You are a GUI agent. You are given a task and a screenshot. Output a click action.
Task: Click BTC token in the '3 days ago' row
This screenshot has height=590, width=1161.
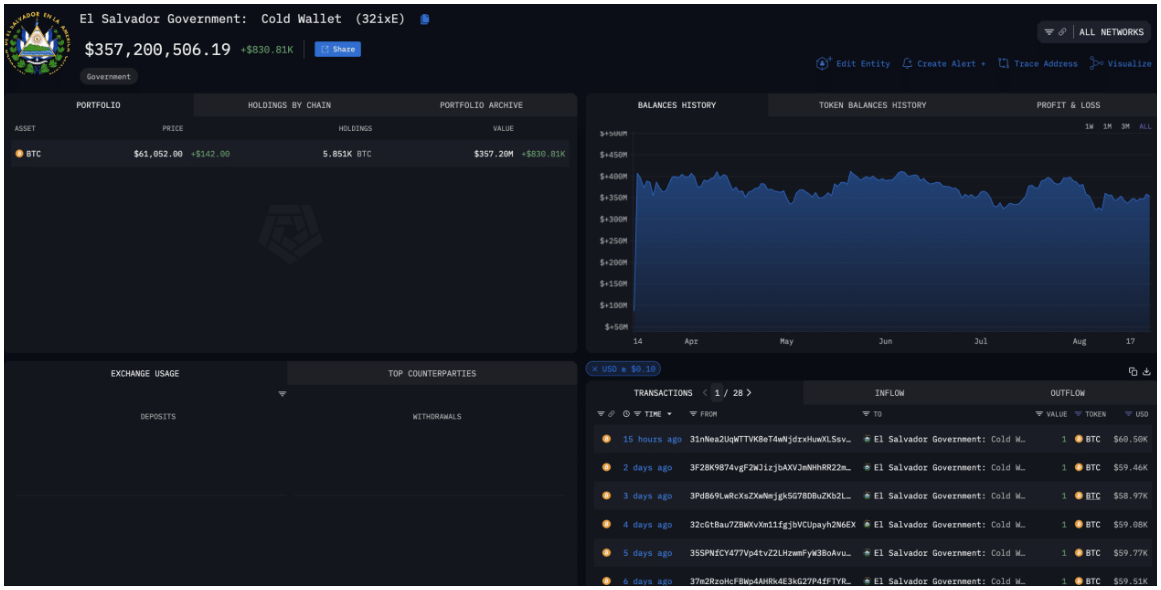[x=1093, y=496]
